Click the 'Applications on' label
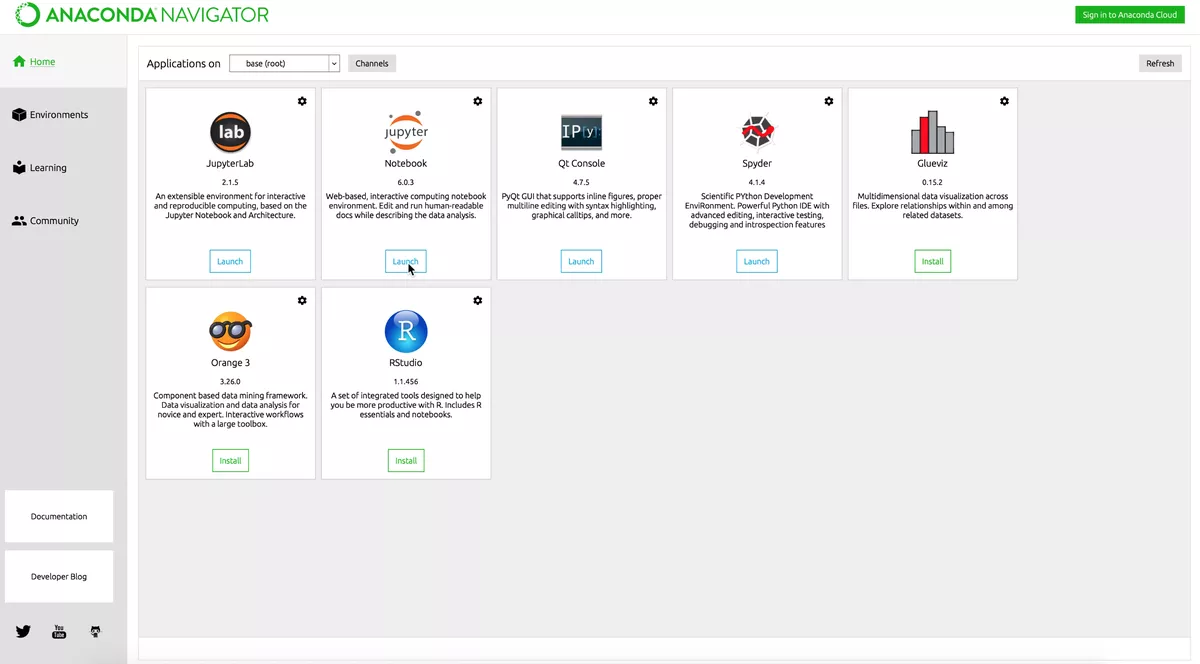 [x=184, y=64]
